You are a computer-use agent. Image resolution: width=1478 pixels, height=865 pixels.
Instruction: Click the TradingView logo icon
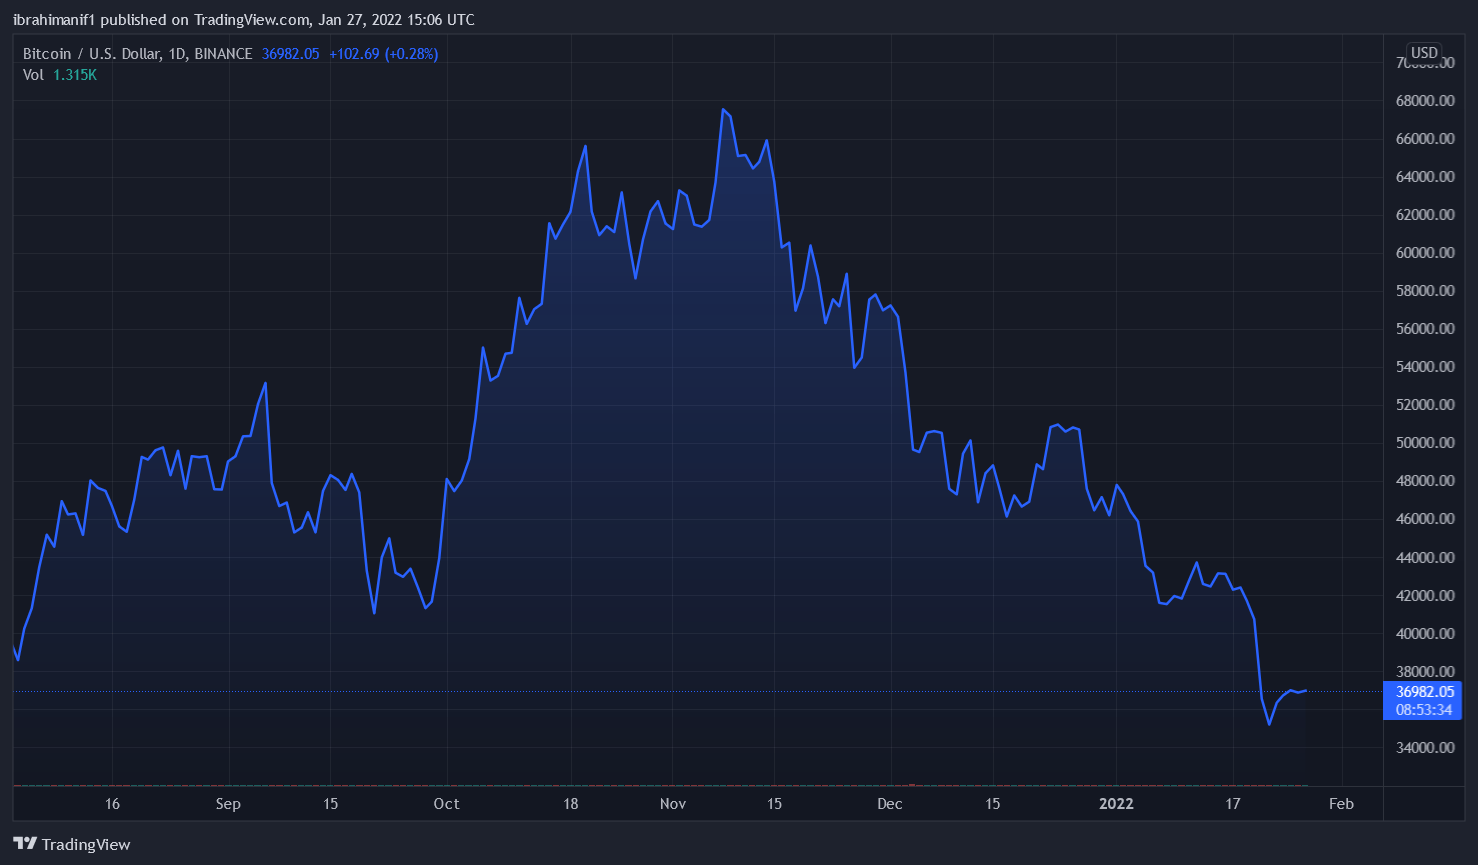[x=25, y=844]
